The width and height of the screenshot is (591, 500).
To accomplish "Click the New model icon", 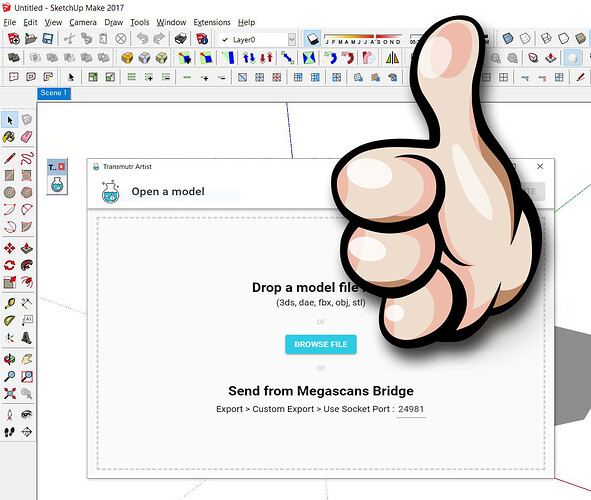I will tap(14, 39).
